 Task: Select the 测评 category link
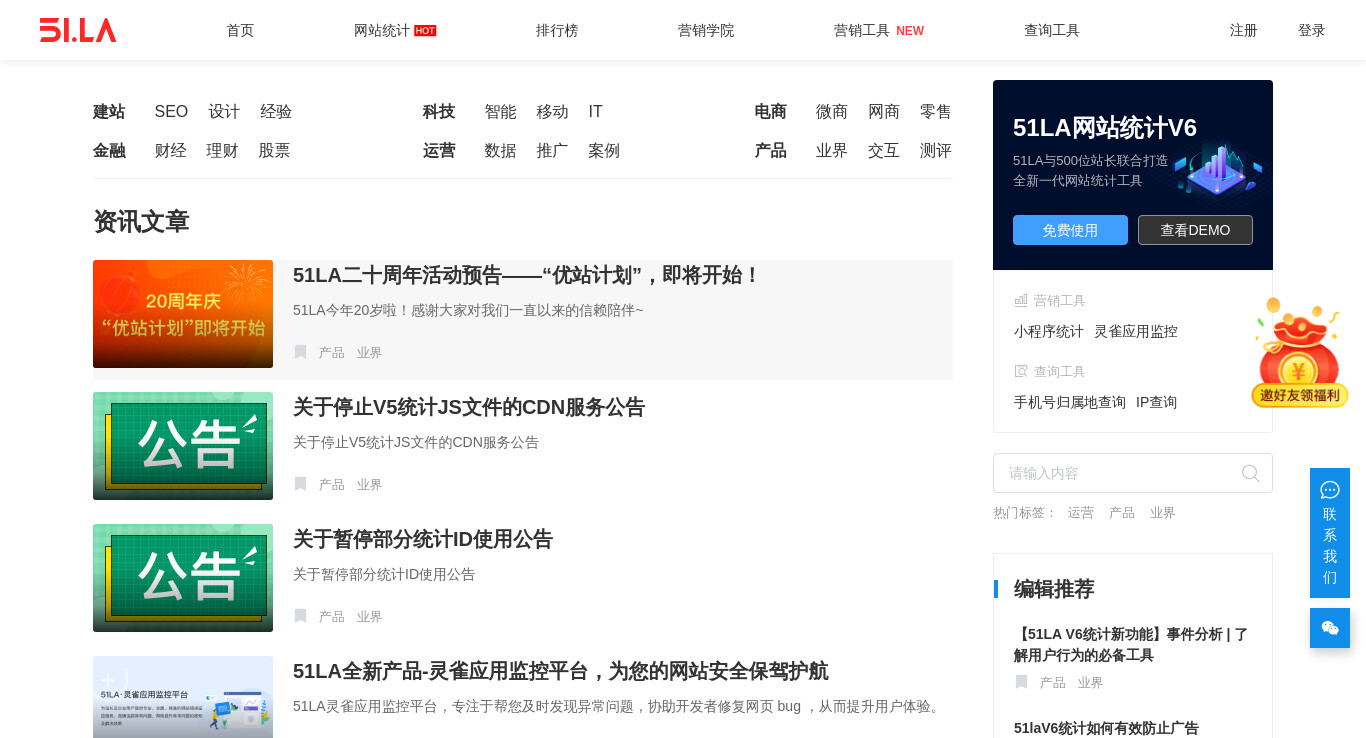(x=936, y=151)
